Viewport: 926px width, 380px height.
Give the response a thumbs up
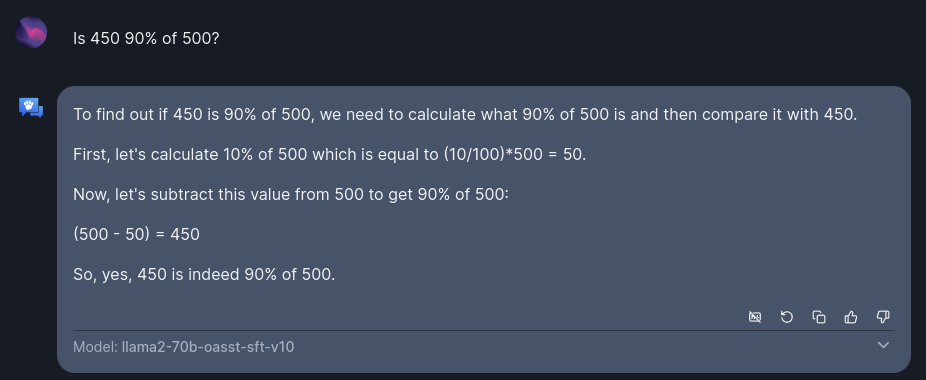coord(850,317)
